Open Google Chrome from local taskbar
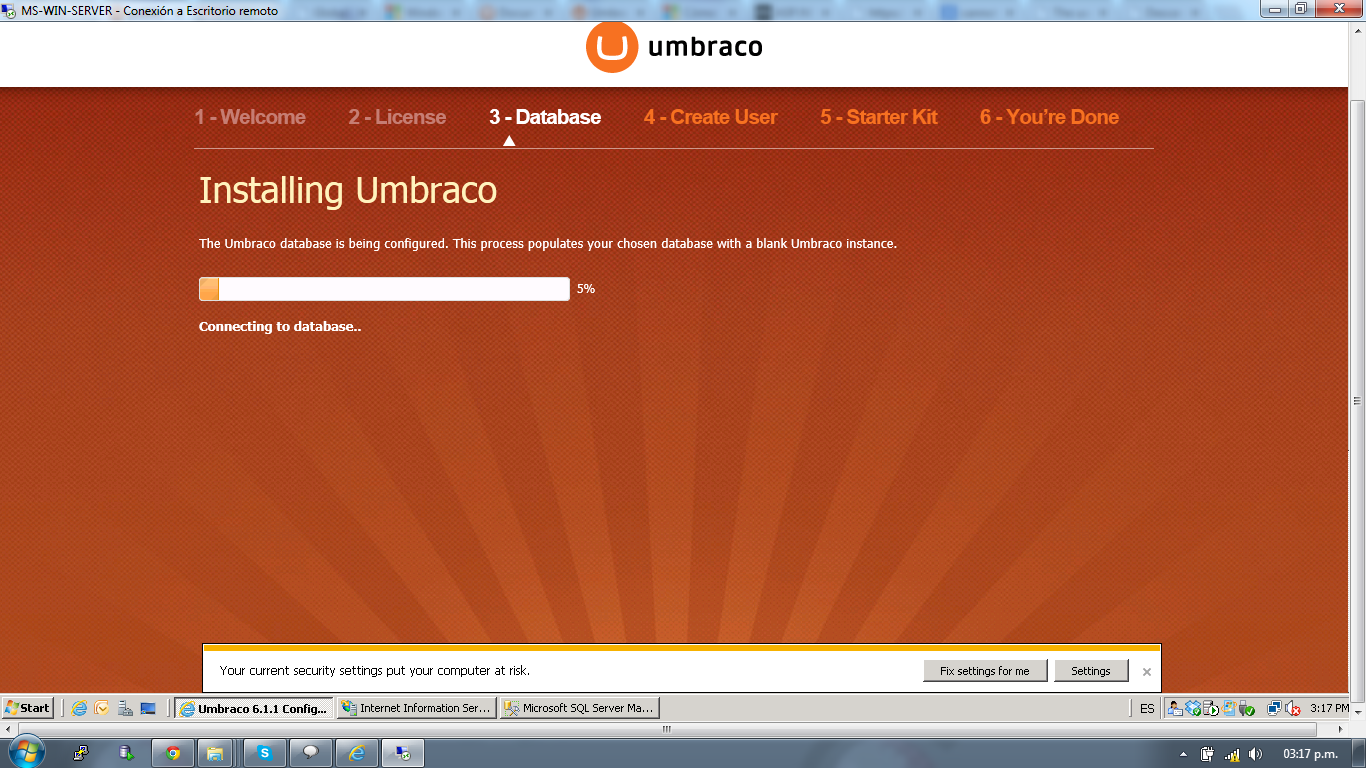The image size is (1366, 768). point(173,753)
